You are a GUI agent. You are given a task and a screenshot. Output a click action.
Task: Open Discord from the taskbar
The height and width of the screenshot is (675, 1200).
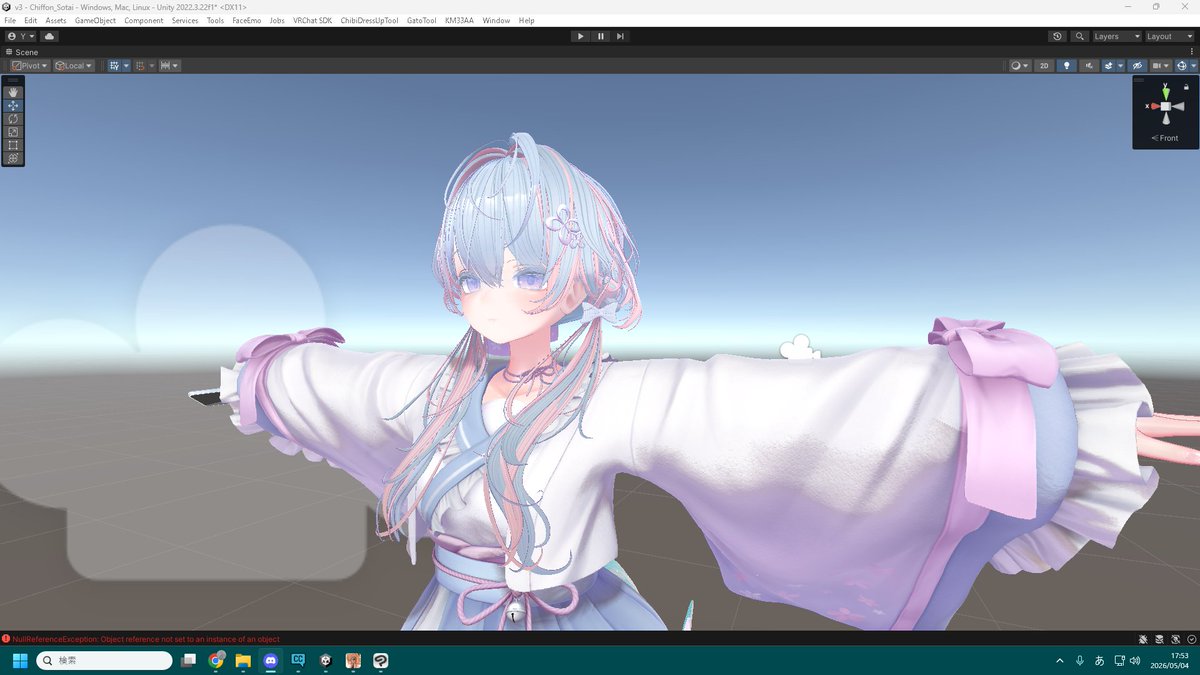(x=270, y=660)
